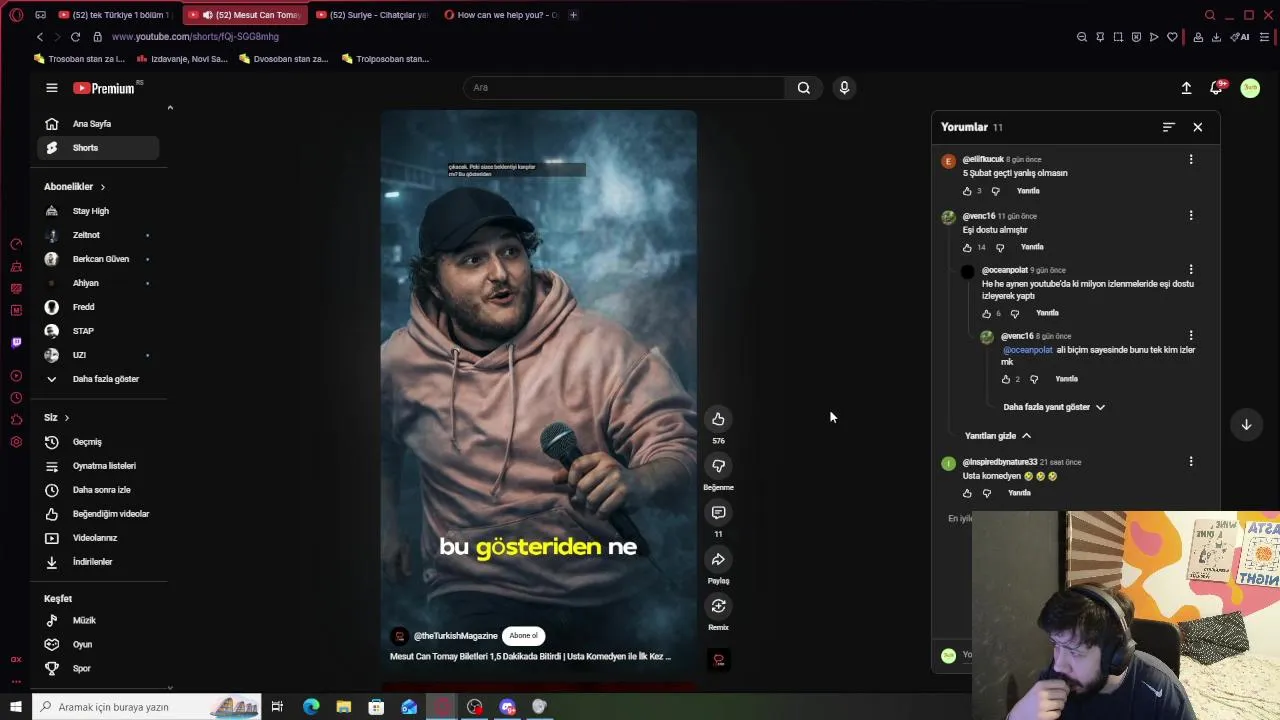
Task: Select Shorts in the sidebar
Action: tap(98, 148)
